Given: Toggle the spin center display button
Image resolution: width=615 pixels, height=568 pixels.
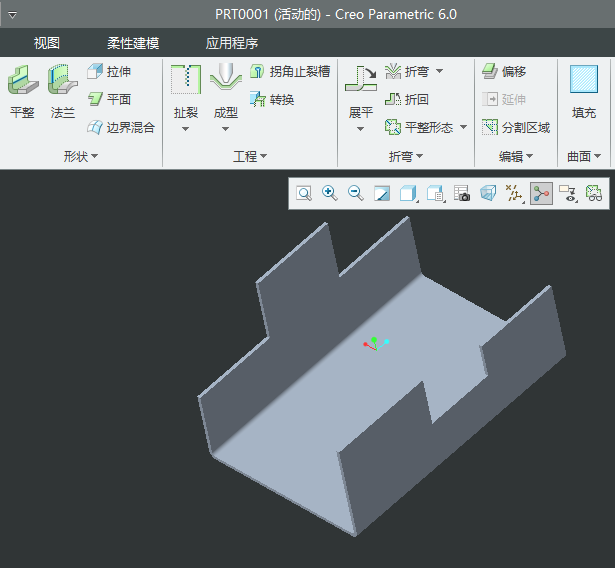Looking at the screenshot, I should (541, 193).
